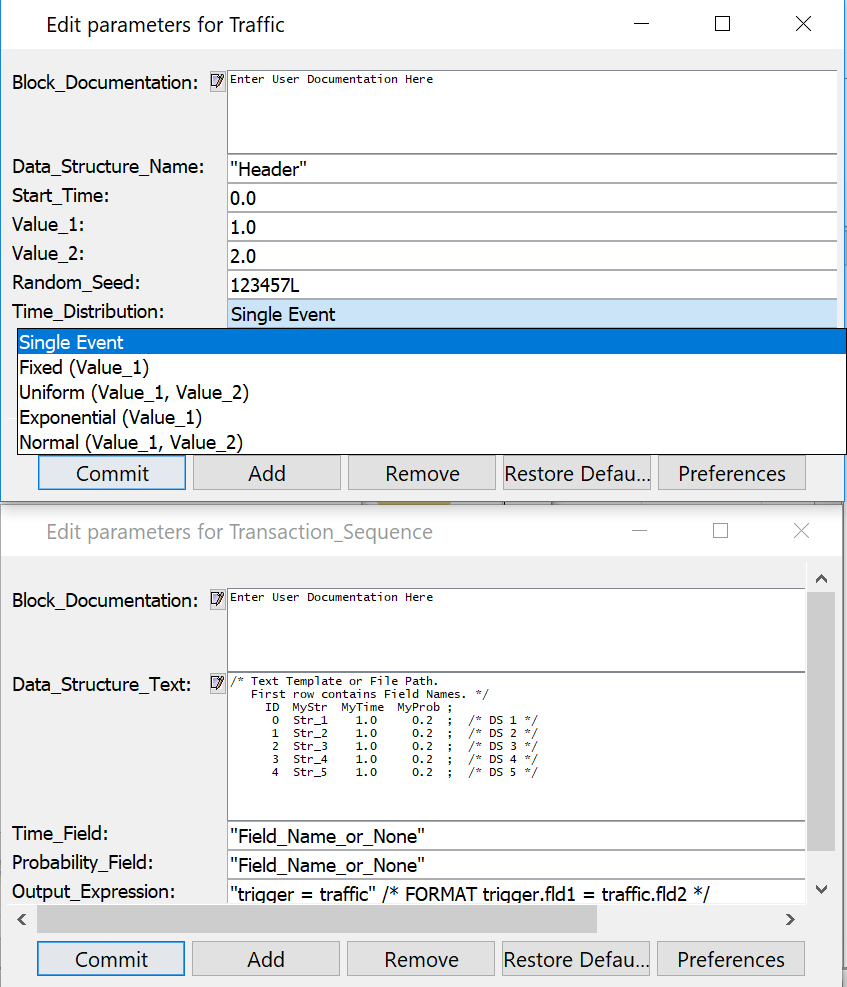
Task: Open the Time_Distribution combo box
Action: pos(531,314)
